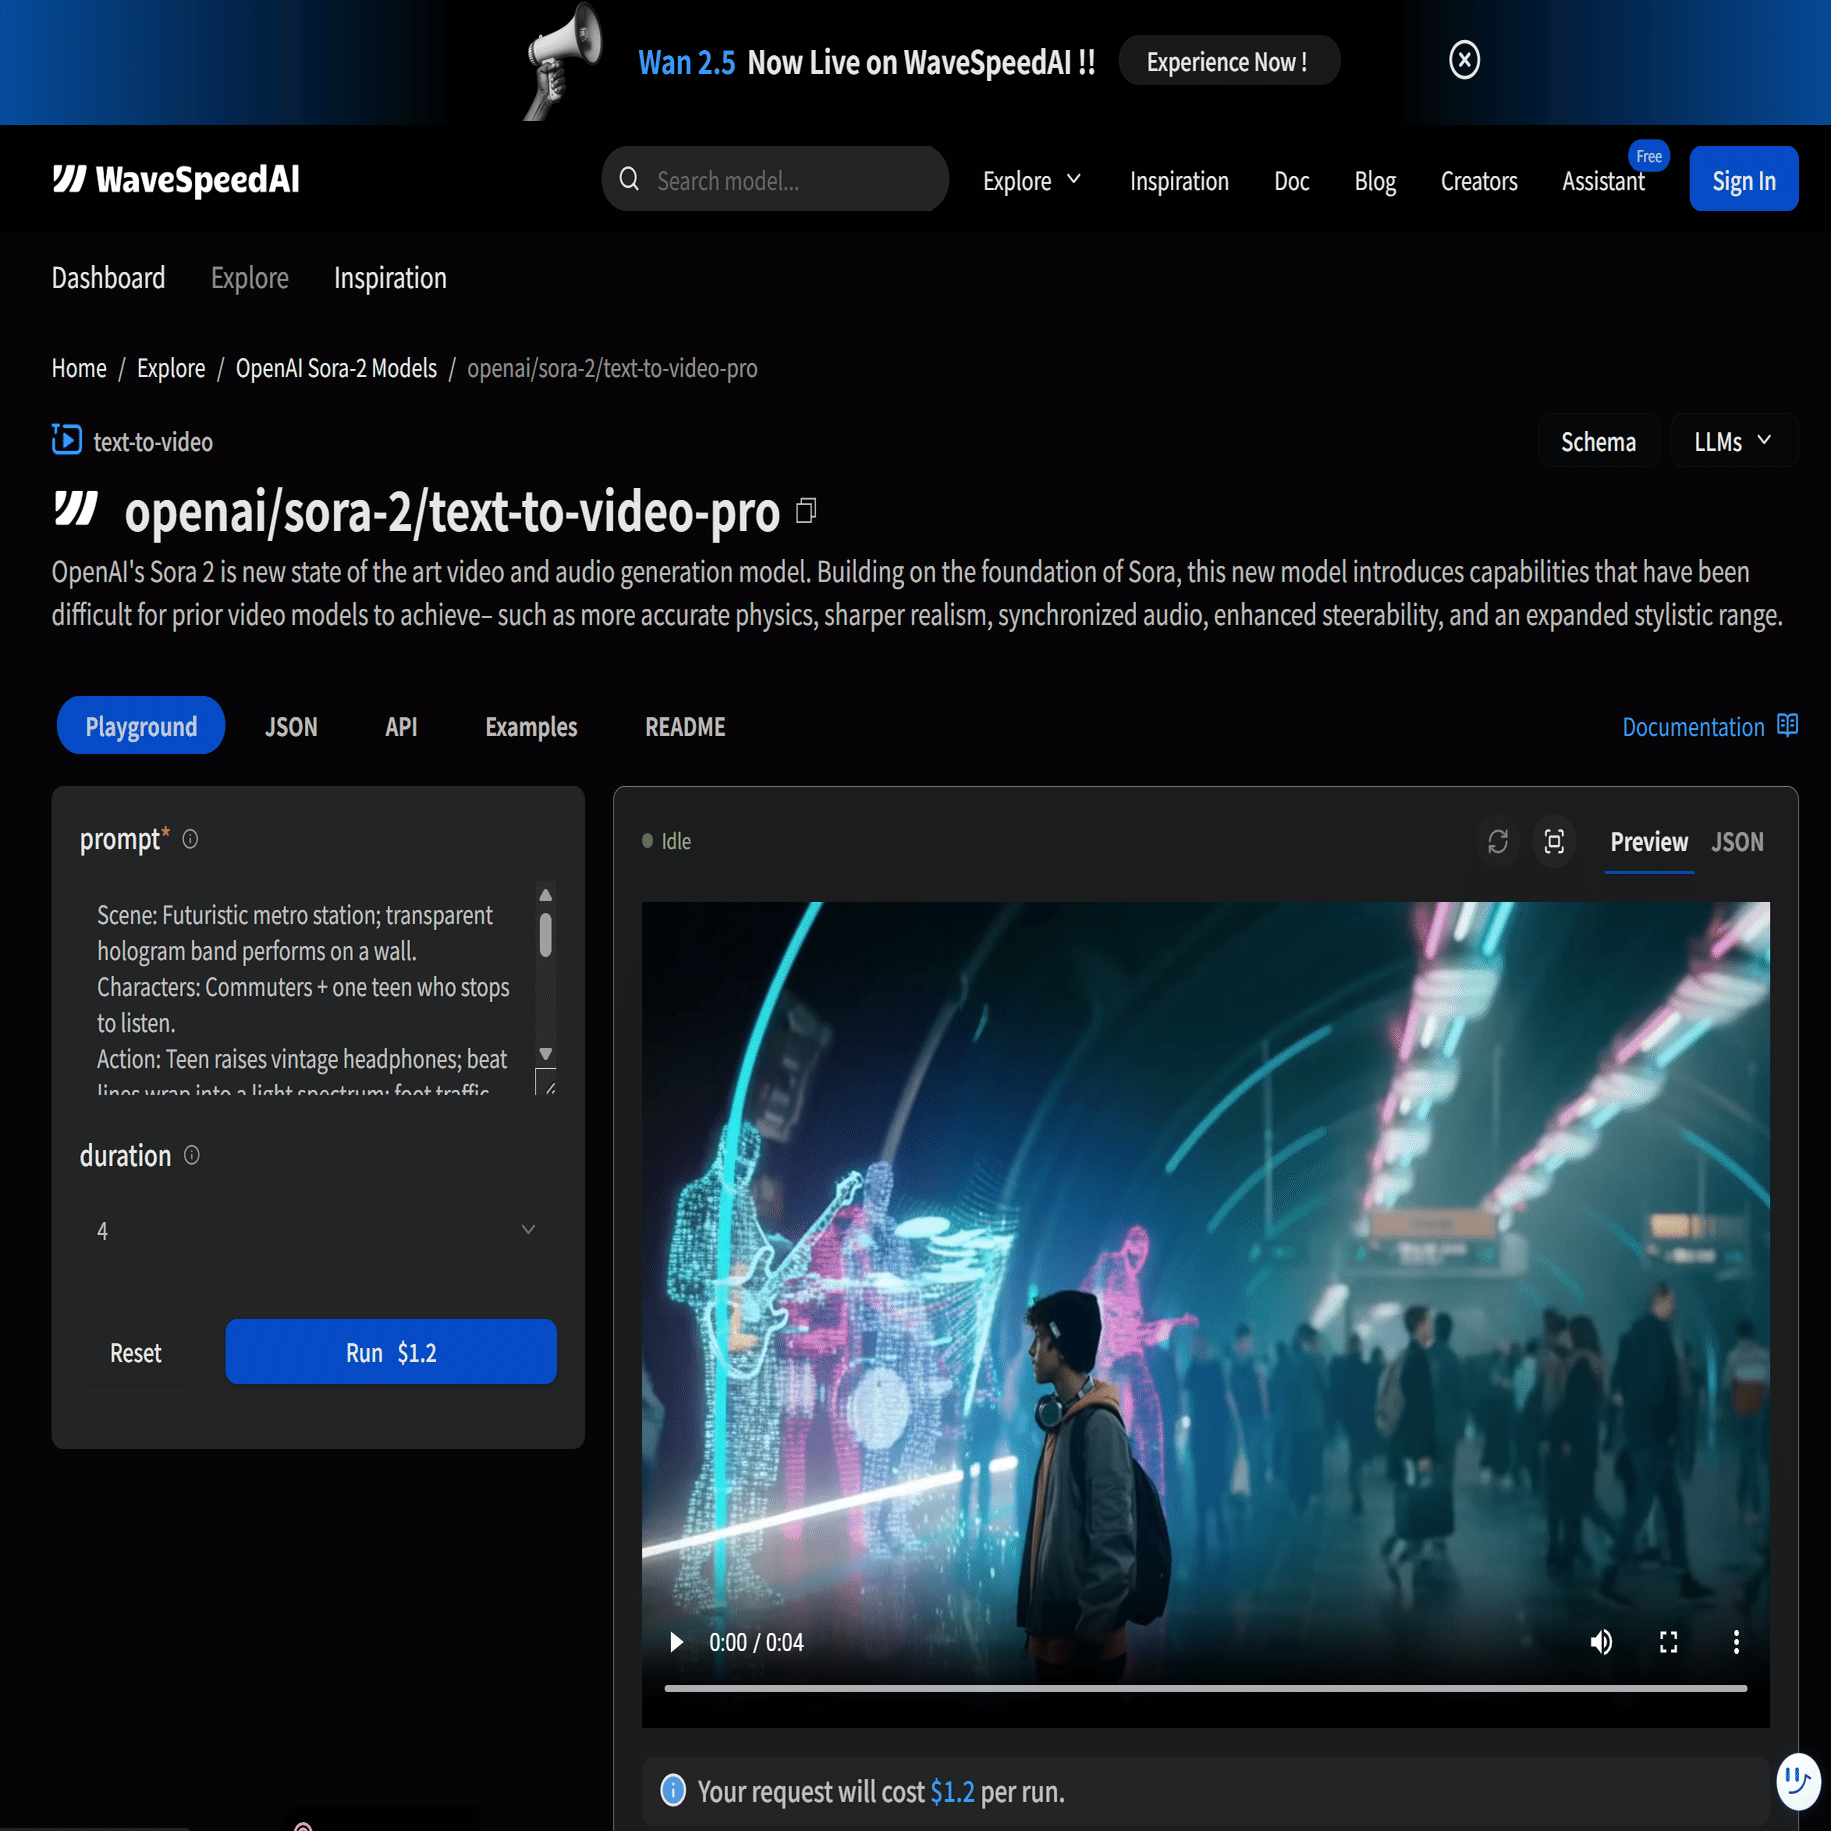
Task: Open the Creators link
Action: 1478,181
